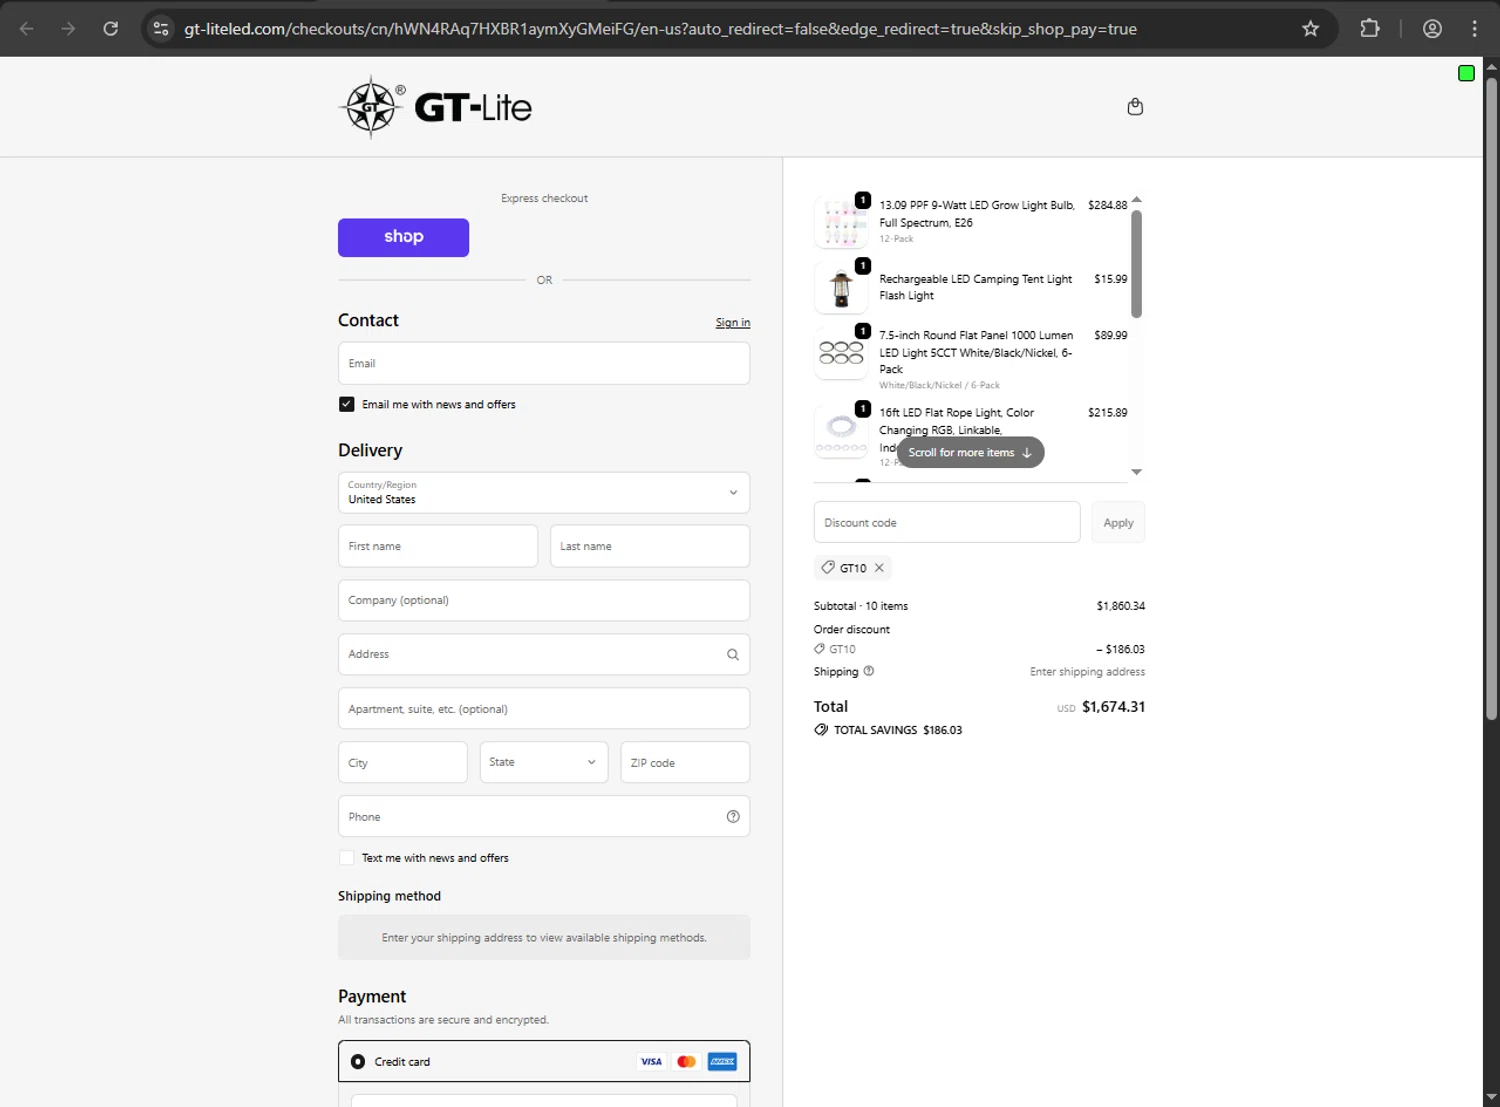Screen dimensions: 1500x1107
Task: Click the browser address bar URL
Action: pos(660,29)
